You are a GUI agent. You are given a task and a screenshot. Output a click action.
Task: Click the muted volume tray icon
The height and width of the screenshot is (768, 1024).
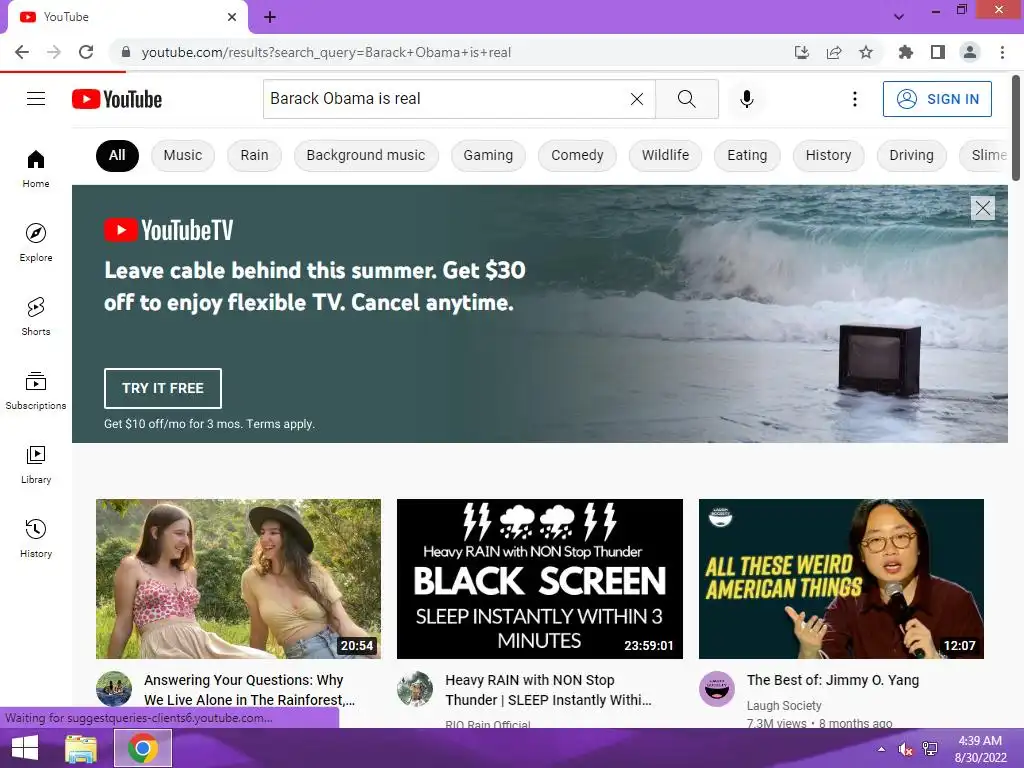tap(905, 749)
